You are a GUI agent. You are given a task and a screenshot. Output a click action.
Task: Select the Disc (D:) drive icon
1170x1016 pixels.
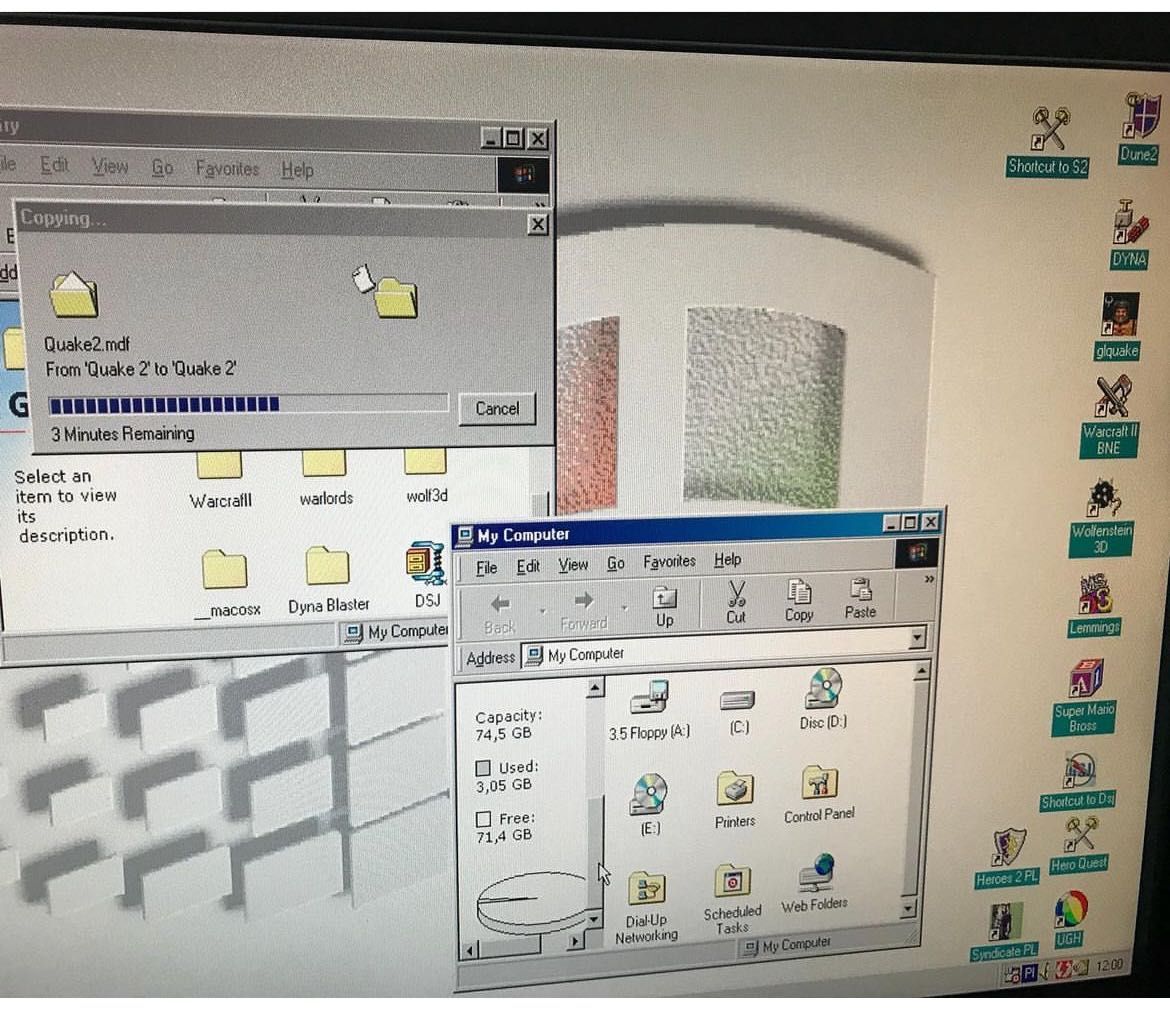coord(823,698)
